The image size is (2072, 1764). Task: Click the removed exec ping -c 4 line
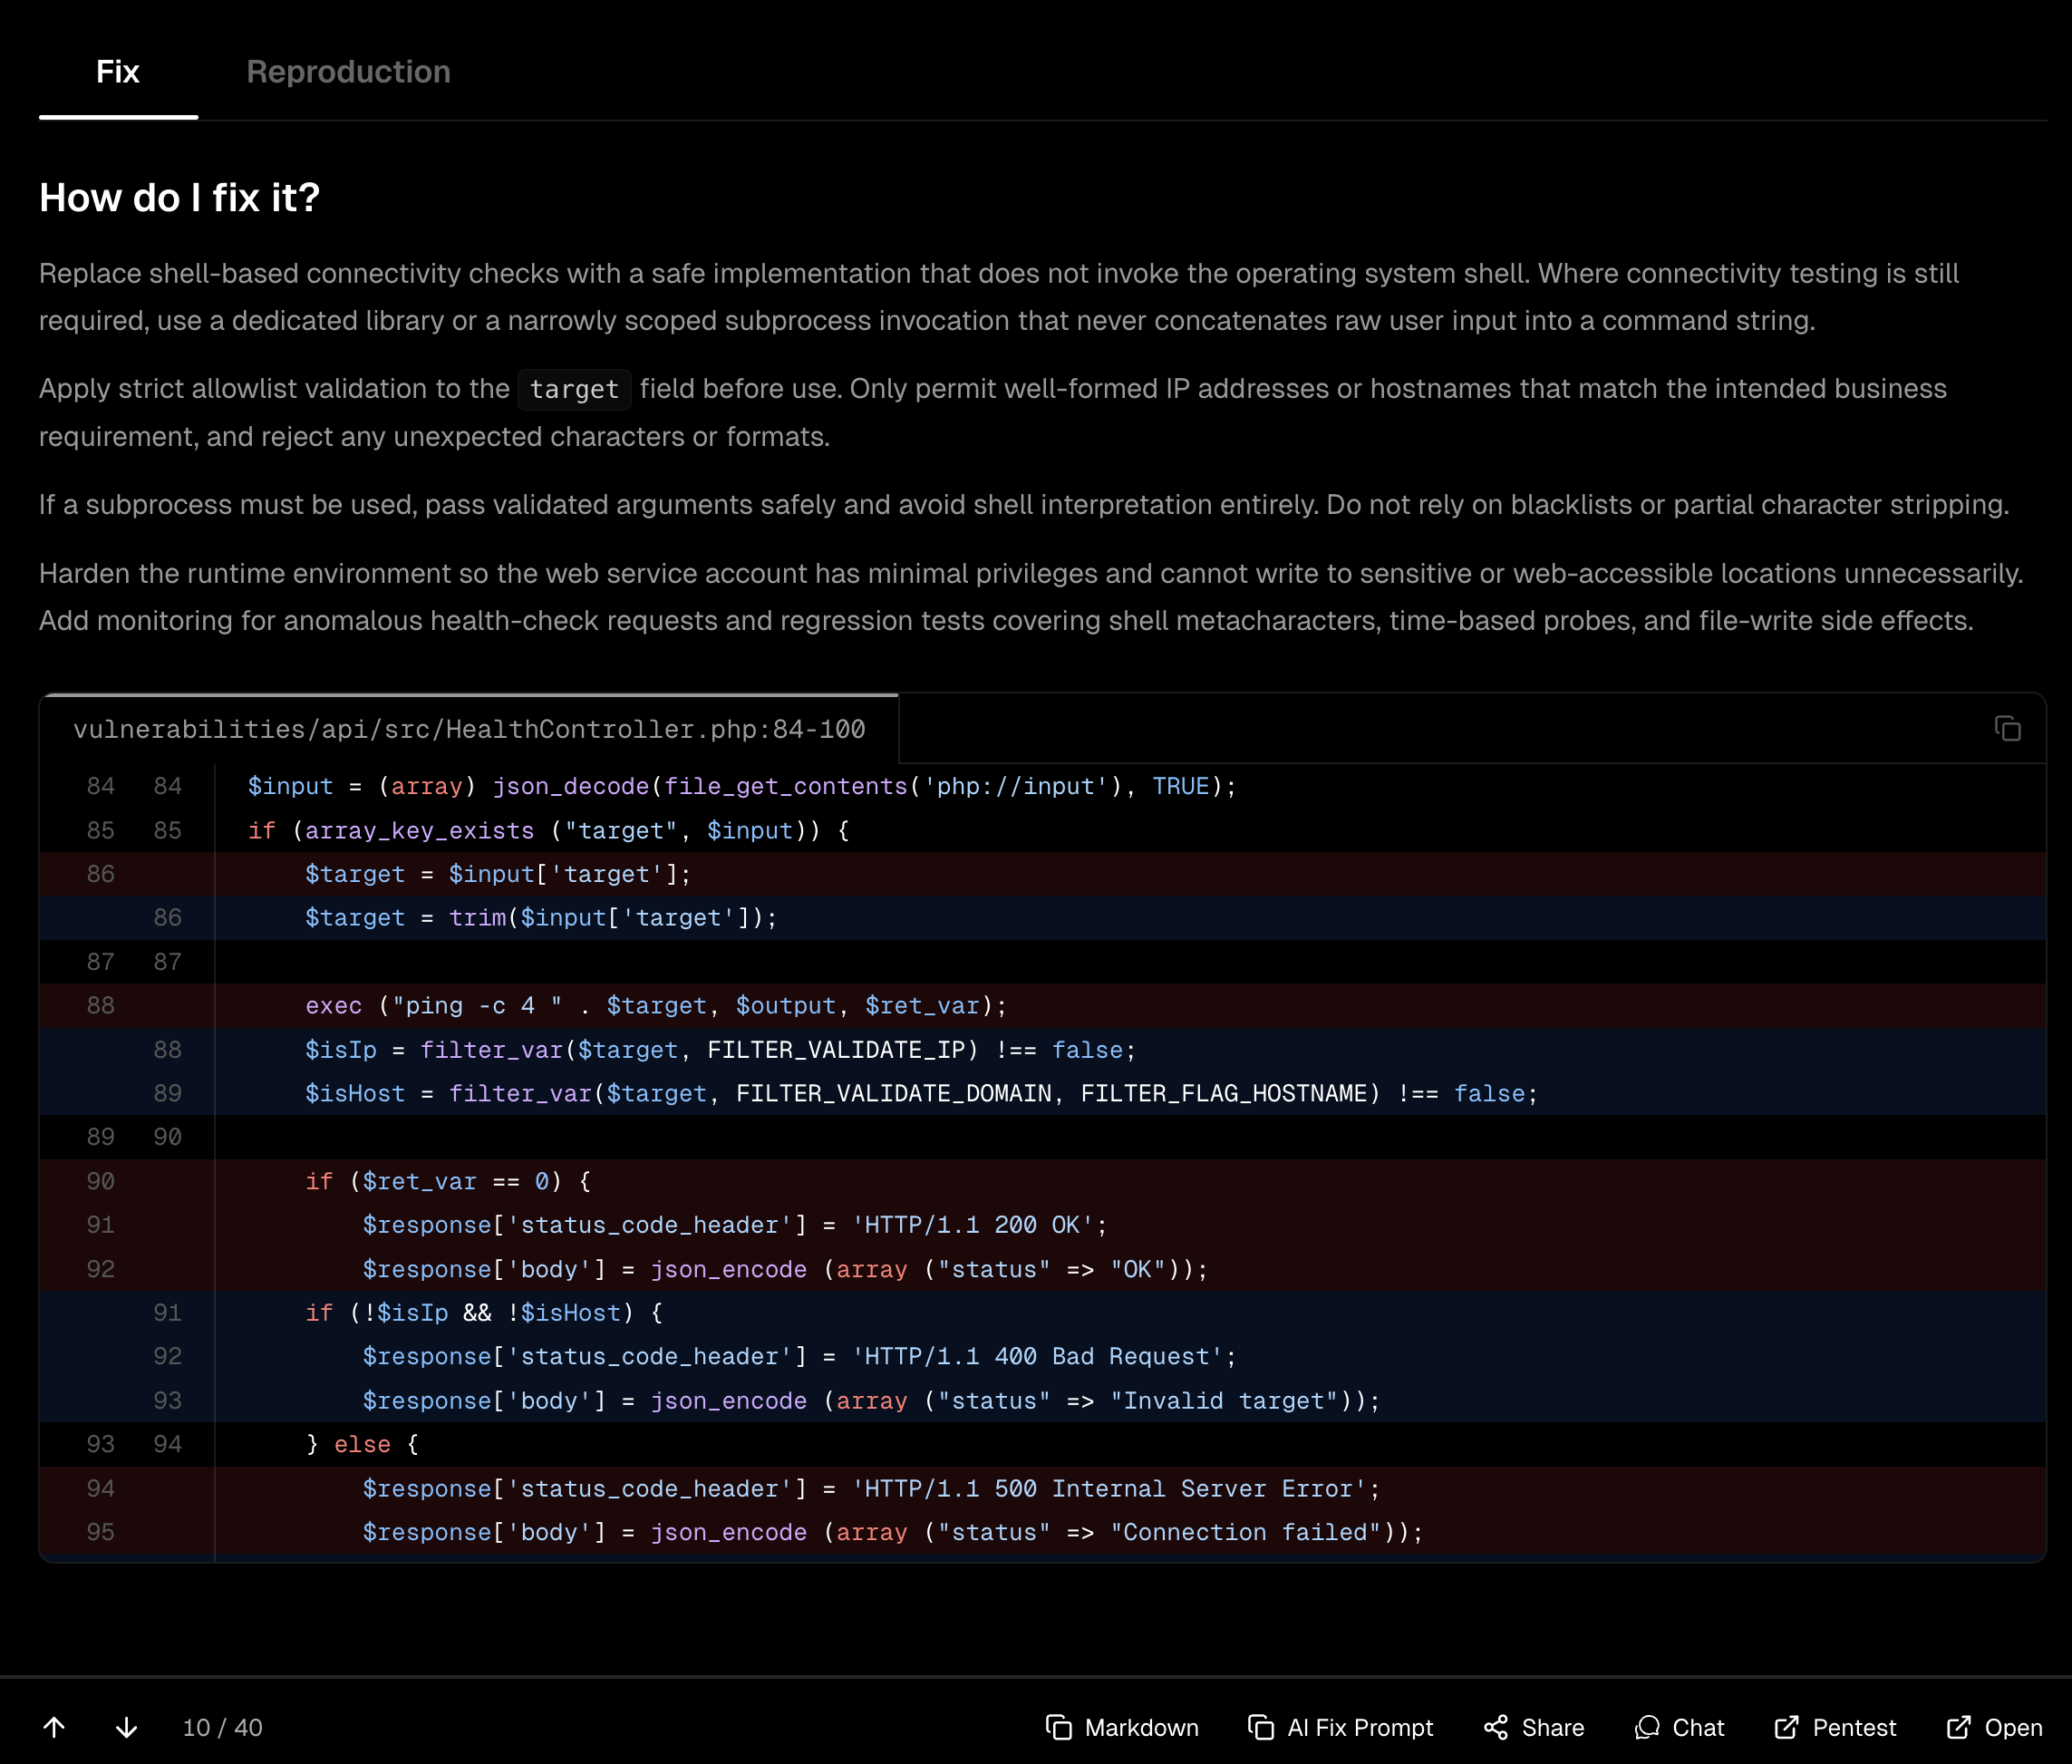[1043, 1005]
